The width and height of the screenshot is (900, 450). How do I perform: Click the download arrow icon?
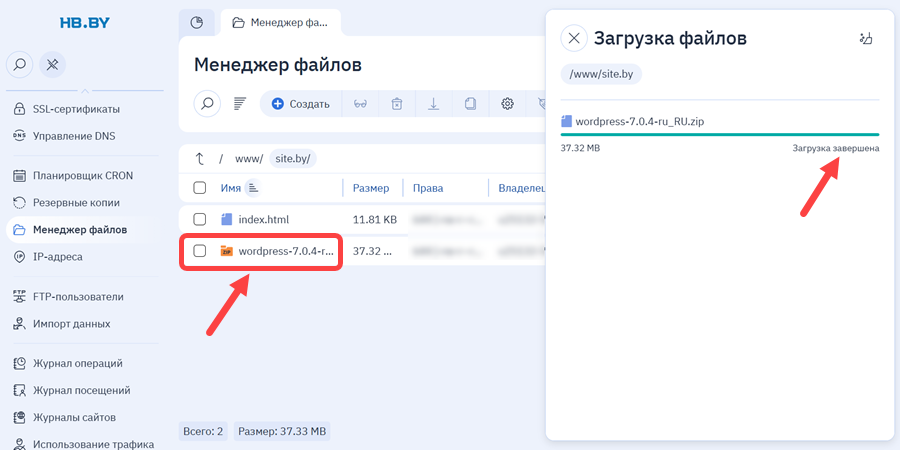433,104
